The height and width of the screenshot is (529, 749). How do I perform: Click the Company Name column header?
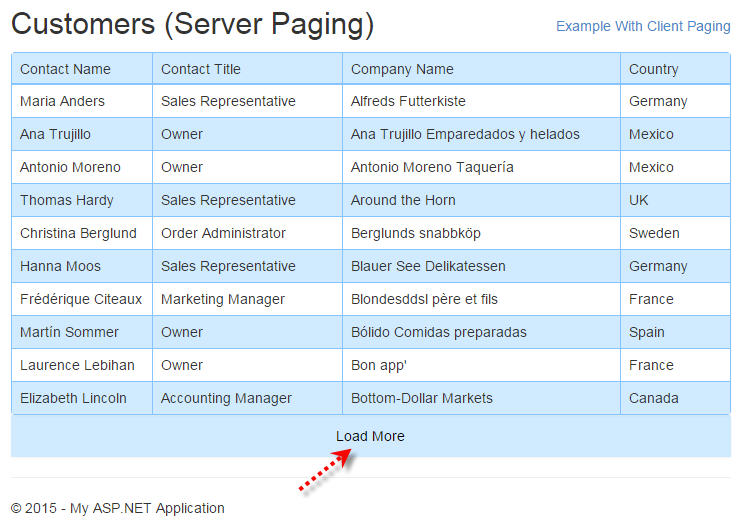point(482,69)
